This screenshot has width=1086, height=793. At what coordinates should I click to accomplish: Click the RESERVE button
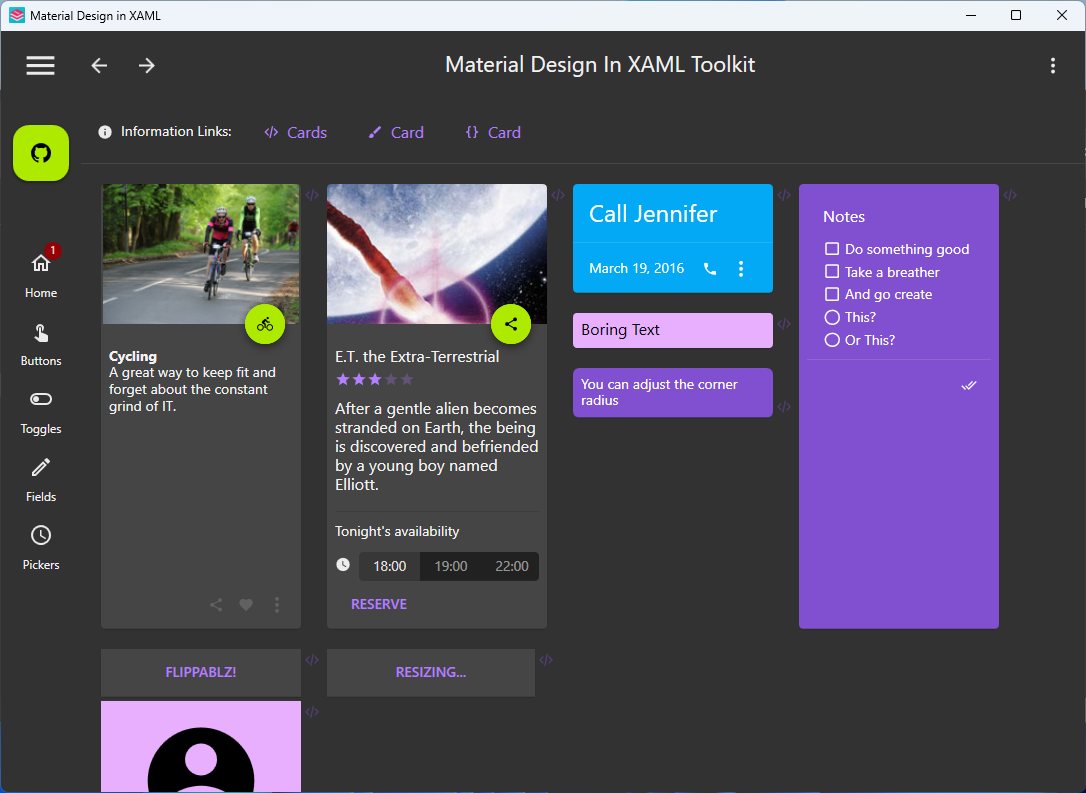point(379,604)
